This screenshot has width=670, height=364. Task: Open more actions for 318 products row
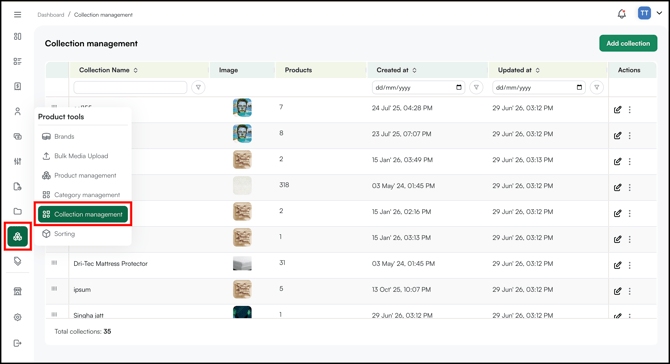pos(629,187)
